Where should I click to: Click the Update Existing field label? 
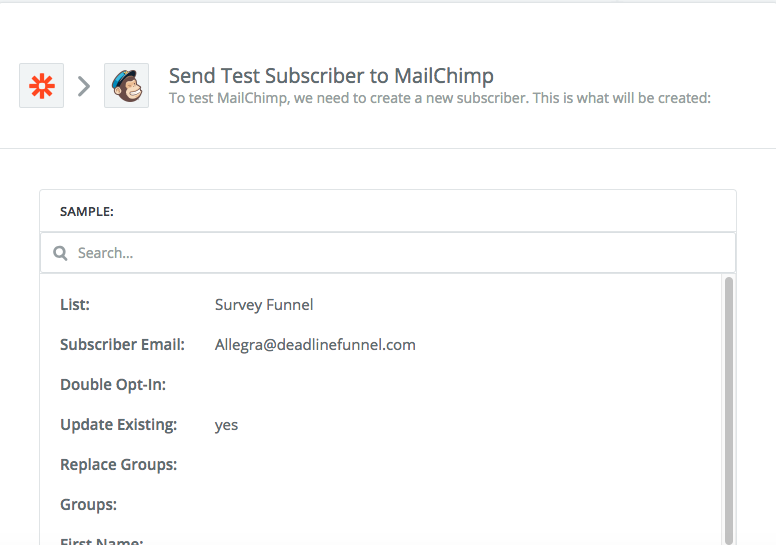(118, 425)
